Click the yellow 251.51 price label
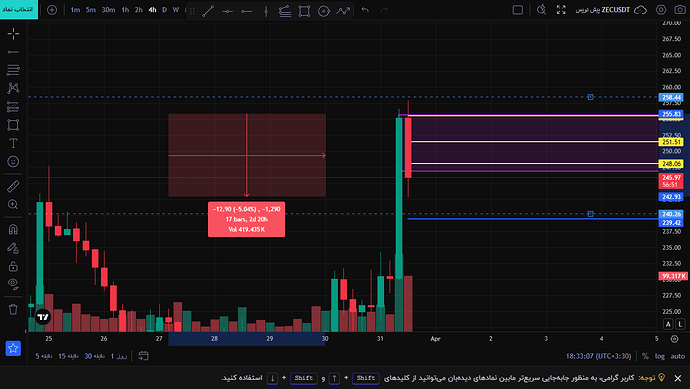Image resolution: width=690 pixels, height=389 pixels. pyautogui.click(x=671, y=142)
